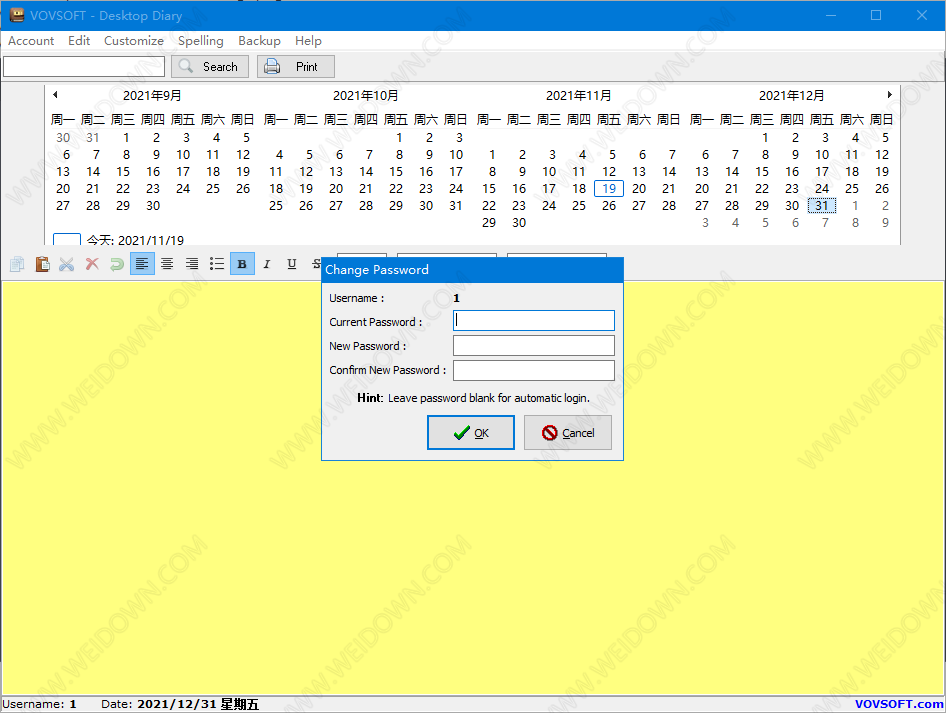This screenshot has width=946, height=713.
Task: Focus the Current Password field
Action: pos(534,320)
